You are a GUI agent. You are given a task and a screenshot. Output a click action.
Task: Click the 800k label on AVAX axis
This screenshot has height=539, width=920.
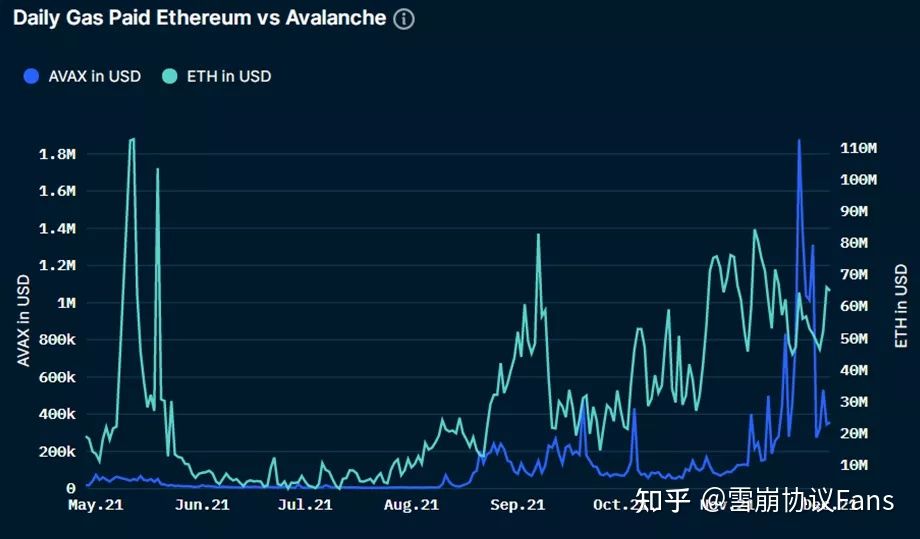pyautogui.click(x=58, y=340)
